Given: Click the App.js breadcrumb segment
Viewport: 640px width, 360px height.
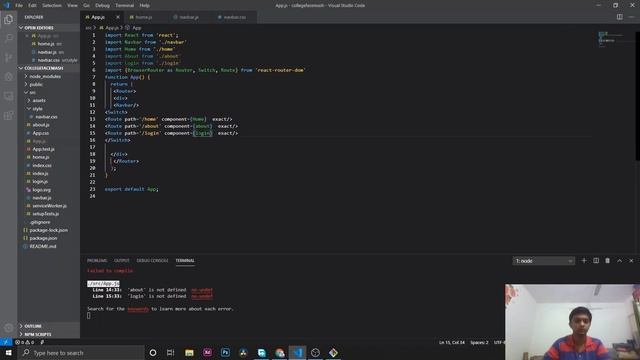Looking at the screenshot, I should point(111,28).
